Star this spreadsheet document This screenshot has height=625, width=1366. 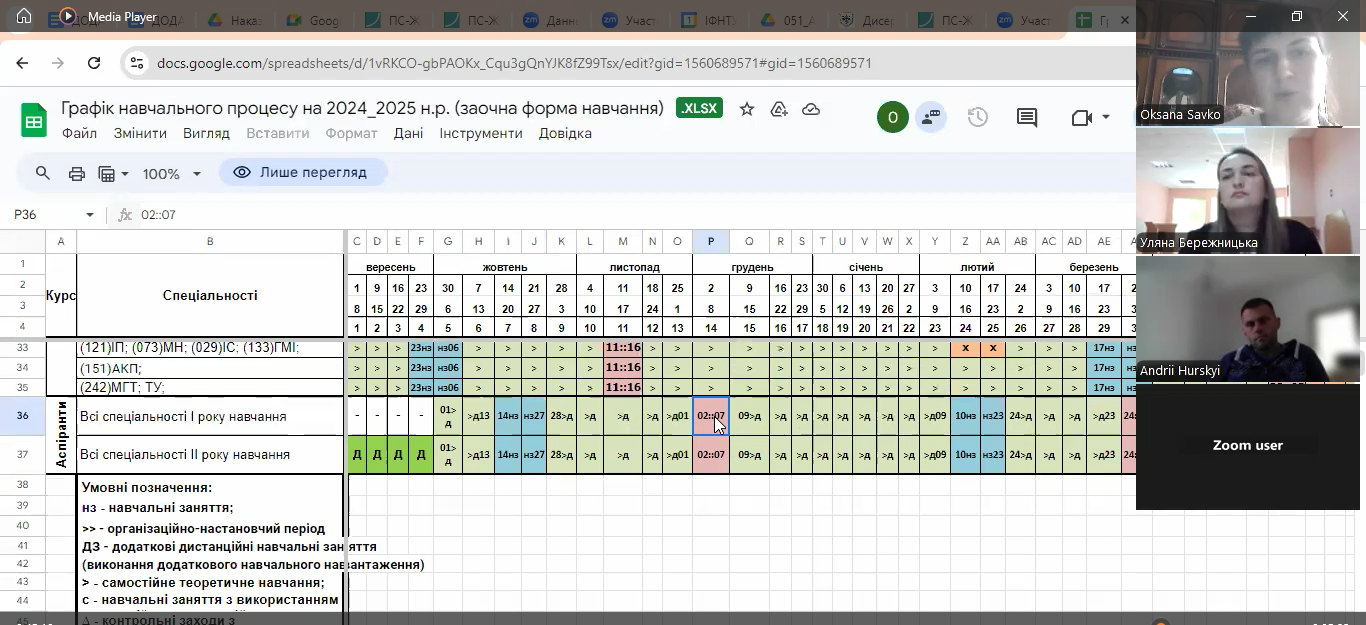tap(747, 109)
